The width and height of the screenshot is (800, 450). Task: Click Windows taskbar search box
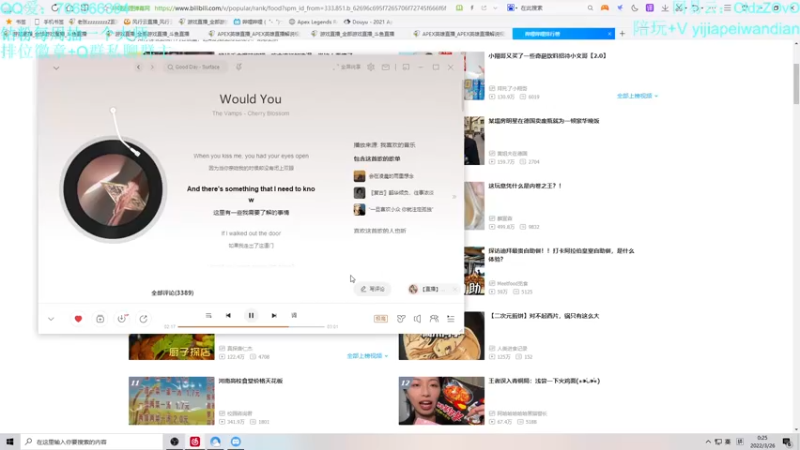click(x=92, y=442)
